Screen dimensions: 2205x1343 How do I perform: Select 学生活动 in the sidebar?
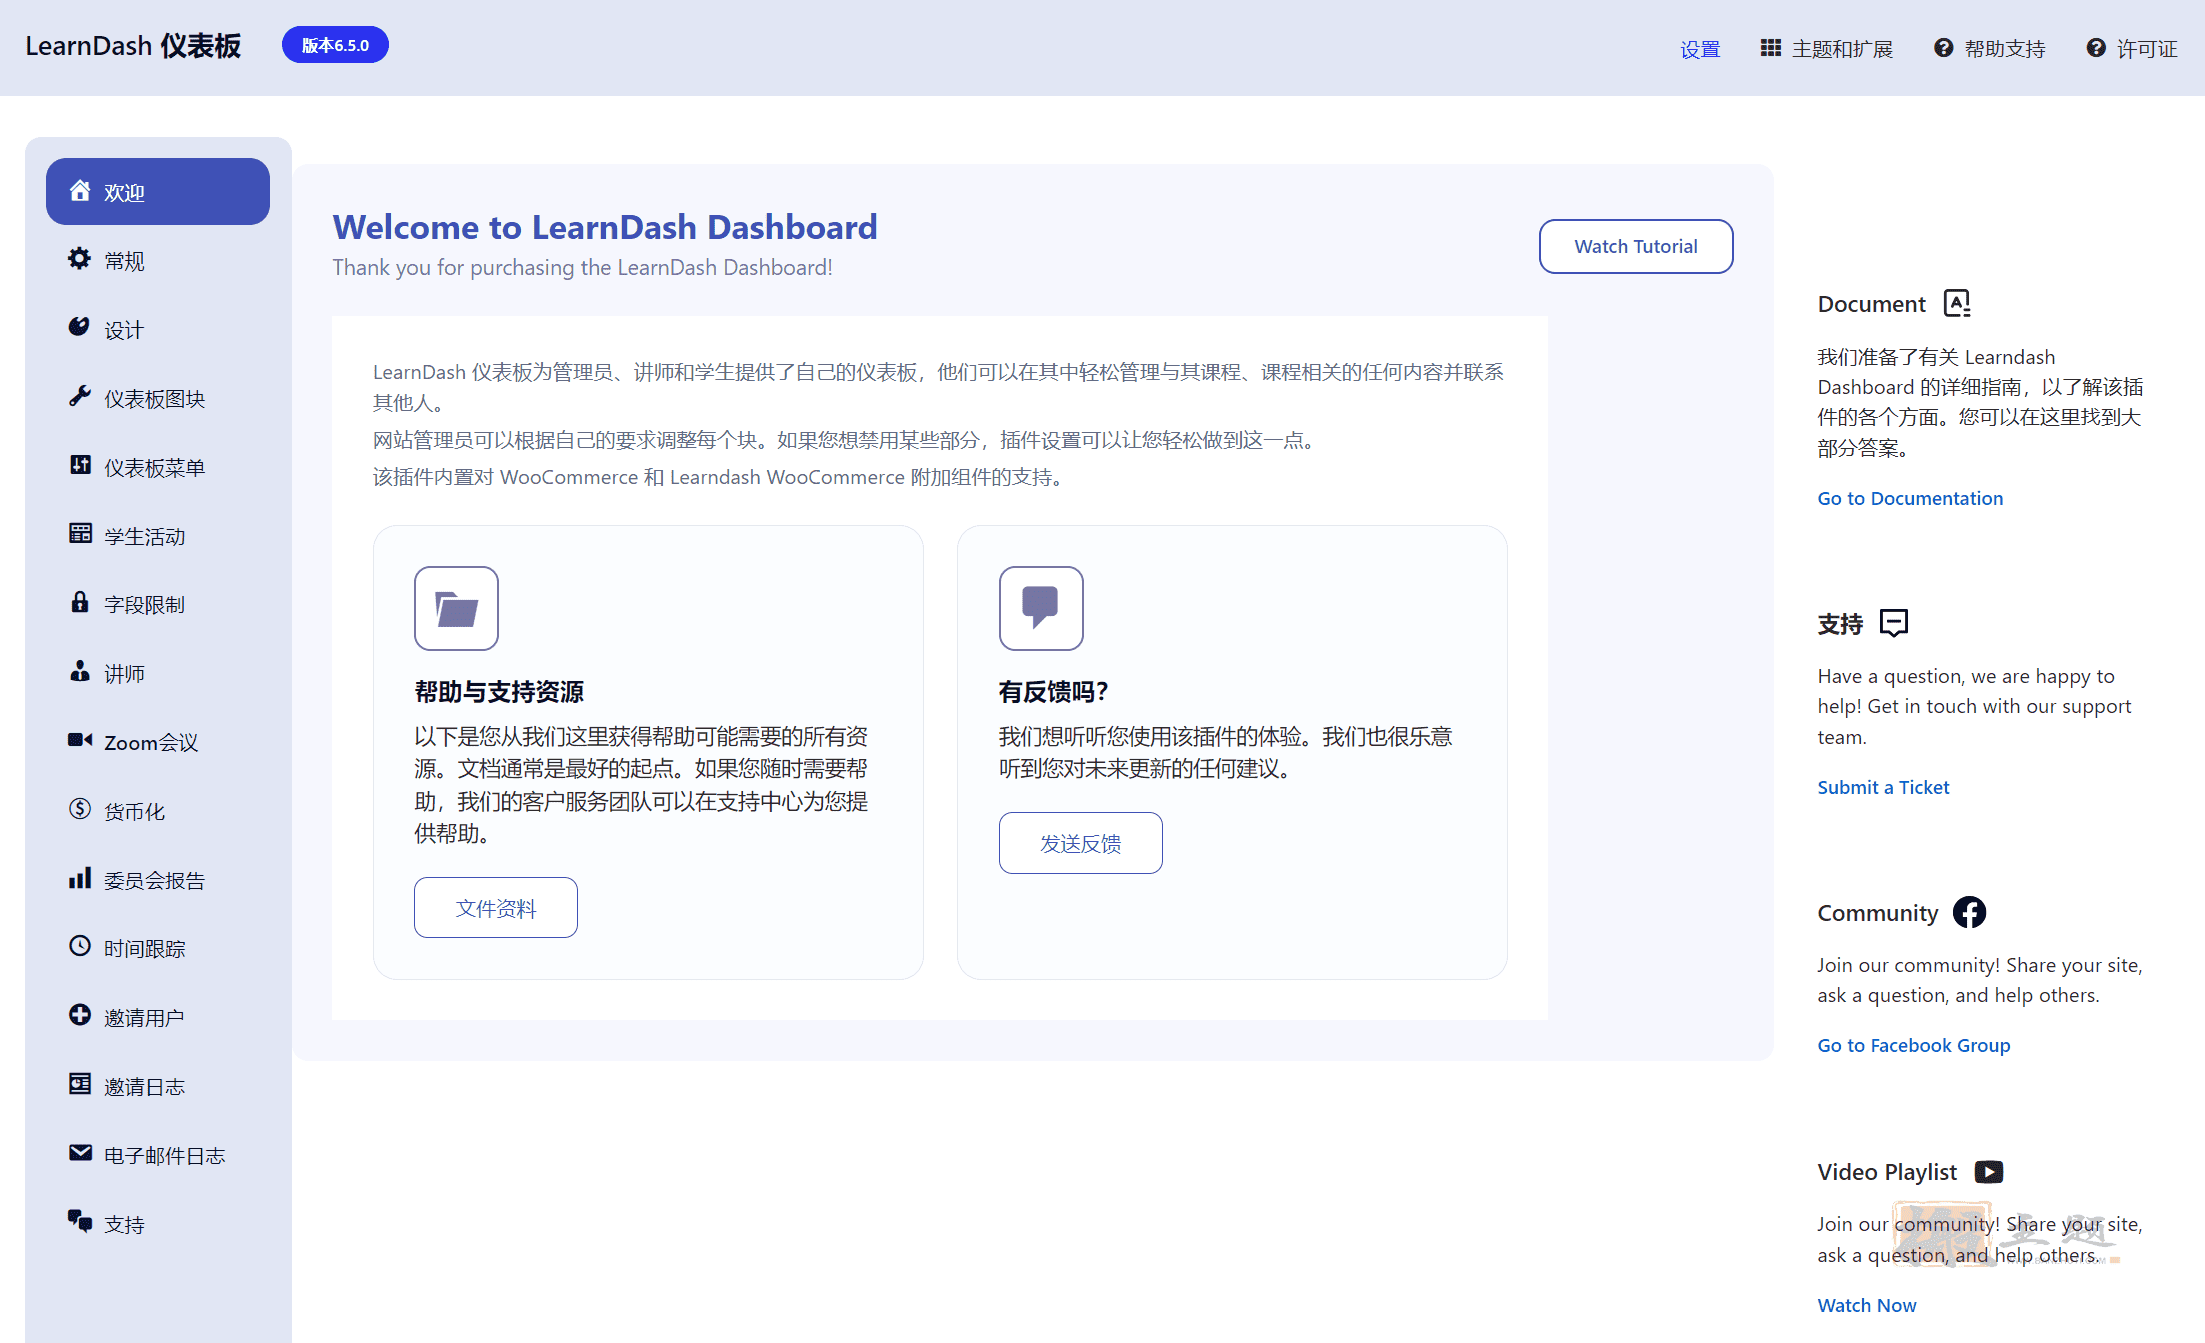click(x=158, y=536)
